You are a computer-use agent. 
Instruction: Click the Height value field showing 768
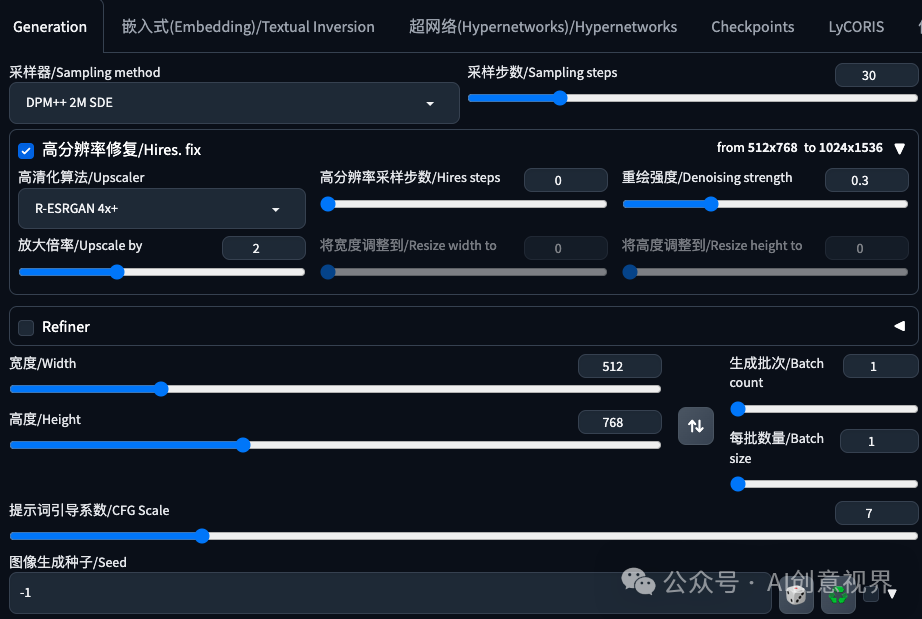coord(620,422)
